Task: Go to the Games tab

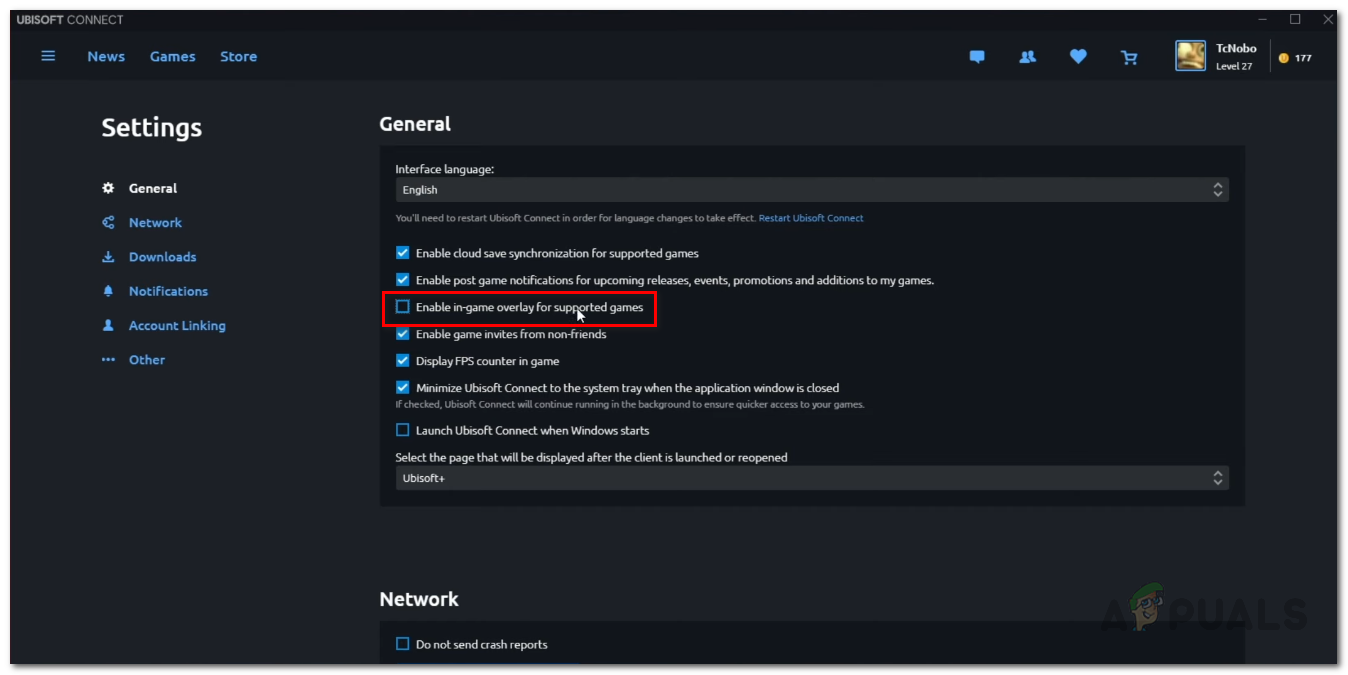Action: 173,57
